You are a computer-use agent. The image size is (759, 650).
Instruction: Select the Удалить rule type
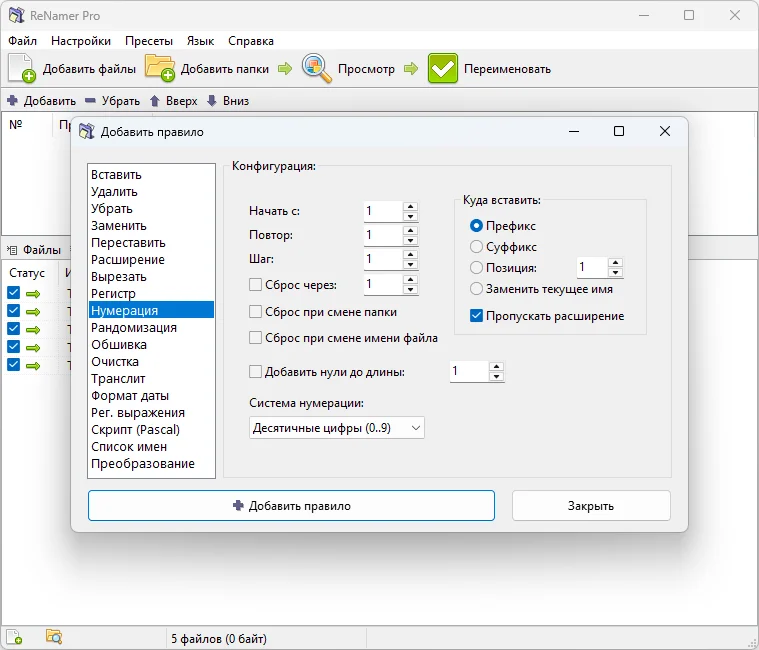(x=152, y=191)
